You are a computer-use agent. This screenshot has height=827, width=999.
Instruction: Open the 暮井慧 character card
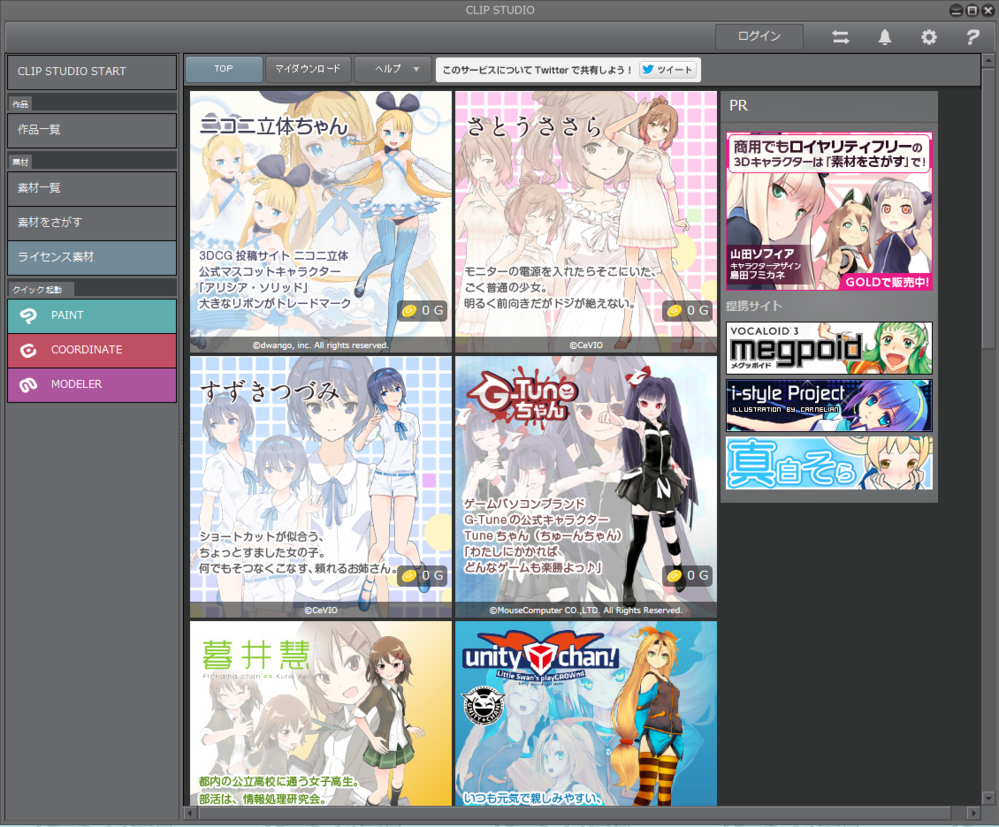[x=320, y=714]
